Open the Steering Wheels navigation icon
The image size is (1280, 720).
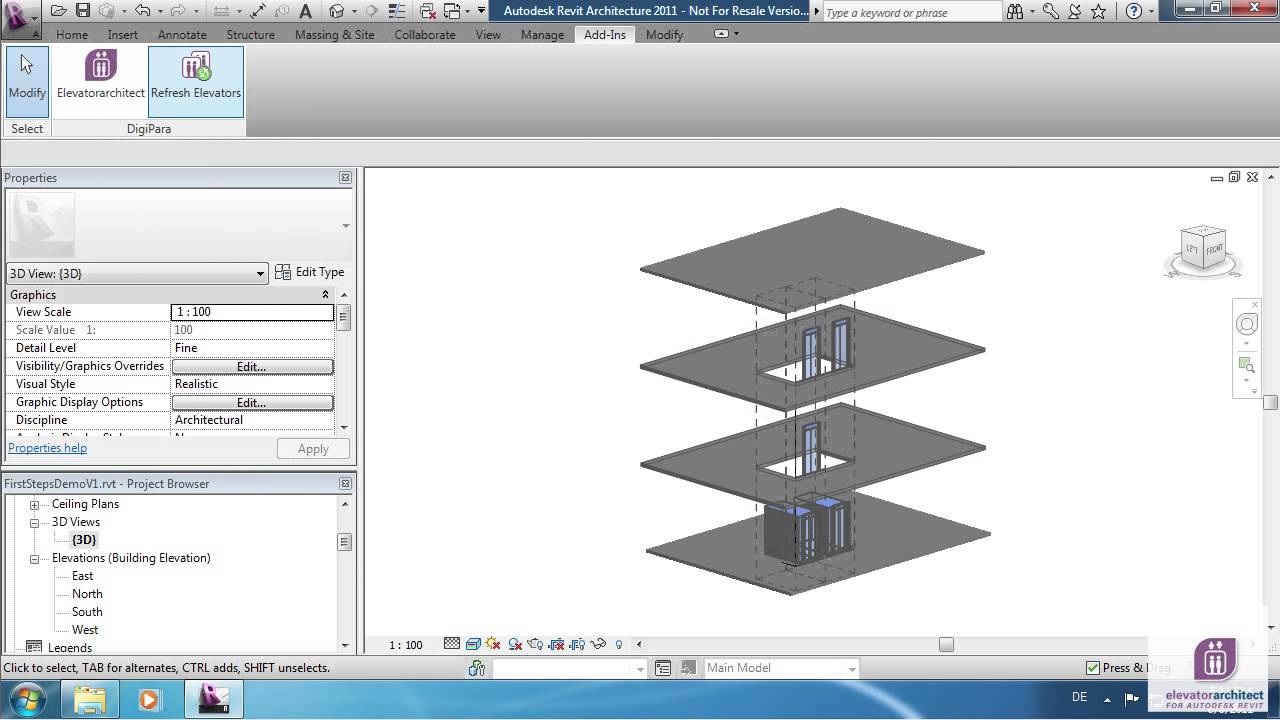(1247, 324)
